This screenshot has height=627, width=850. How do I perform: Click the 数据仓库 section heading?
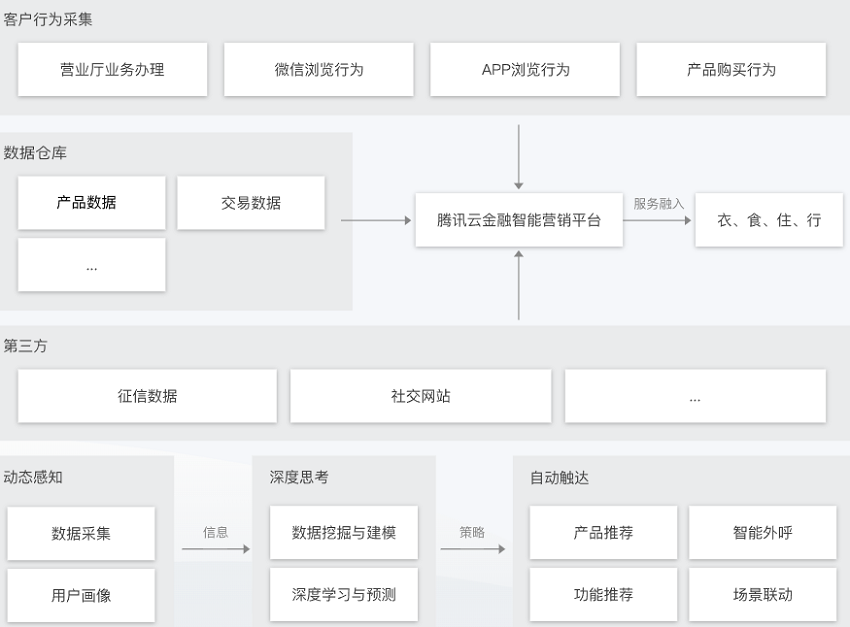tap(35, 153)
